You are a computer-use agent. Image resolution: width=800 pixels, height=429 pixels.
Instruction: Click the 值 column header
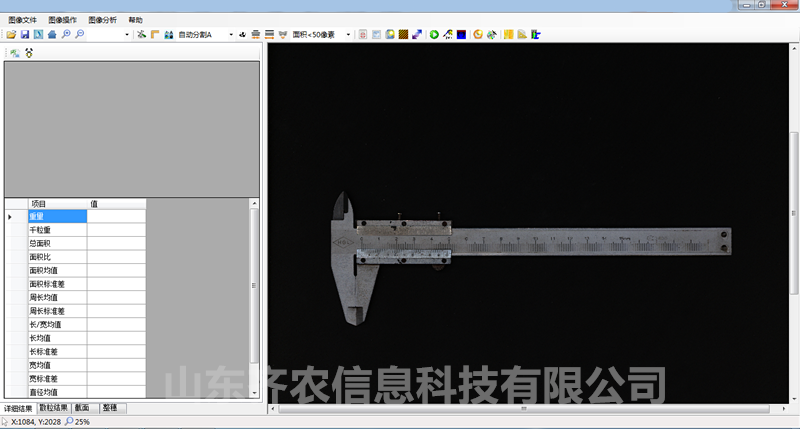[116, 204]
